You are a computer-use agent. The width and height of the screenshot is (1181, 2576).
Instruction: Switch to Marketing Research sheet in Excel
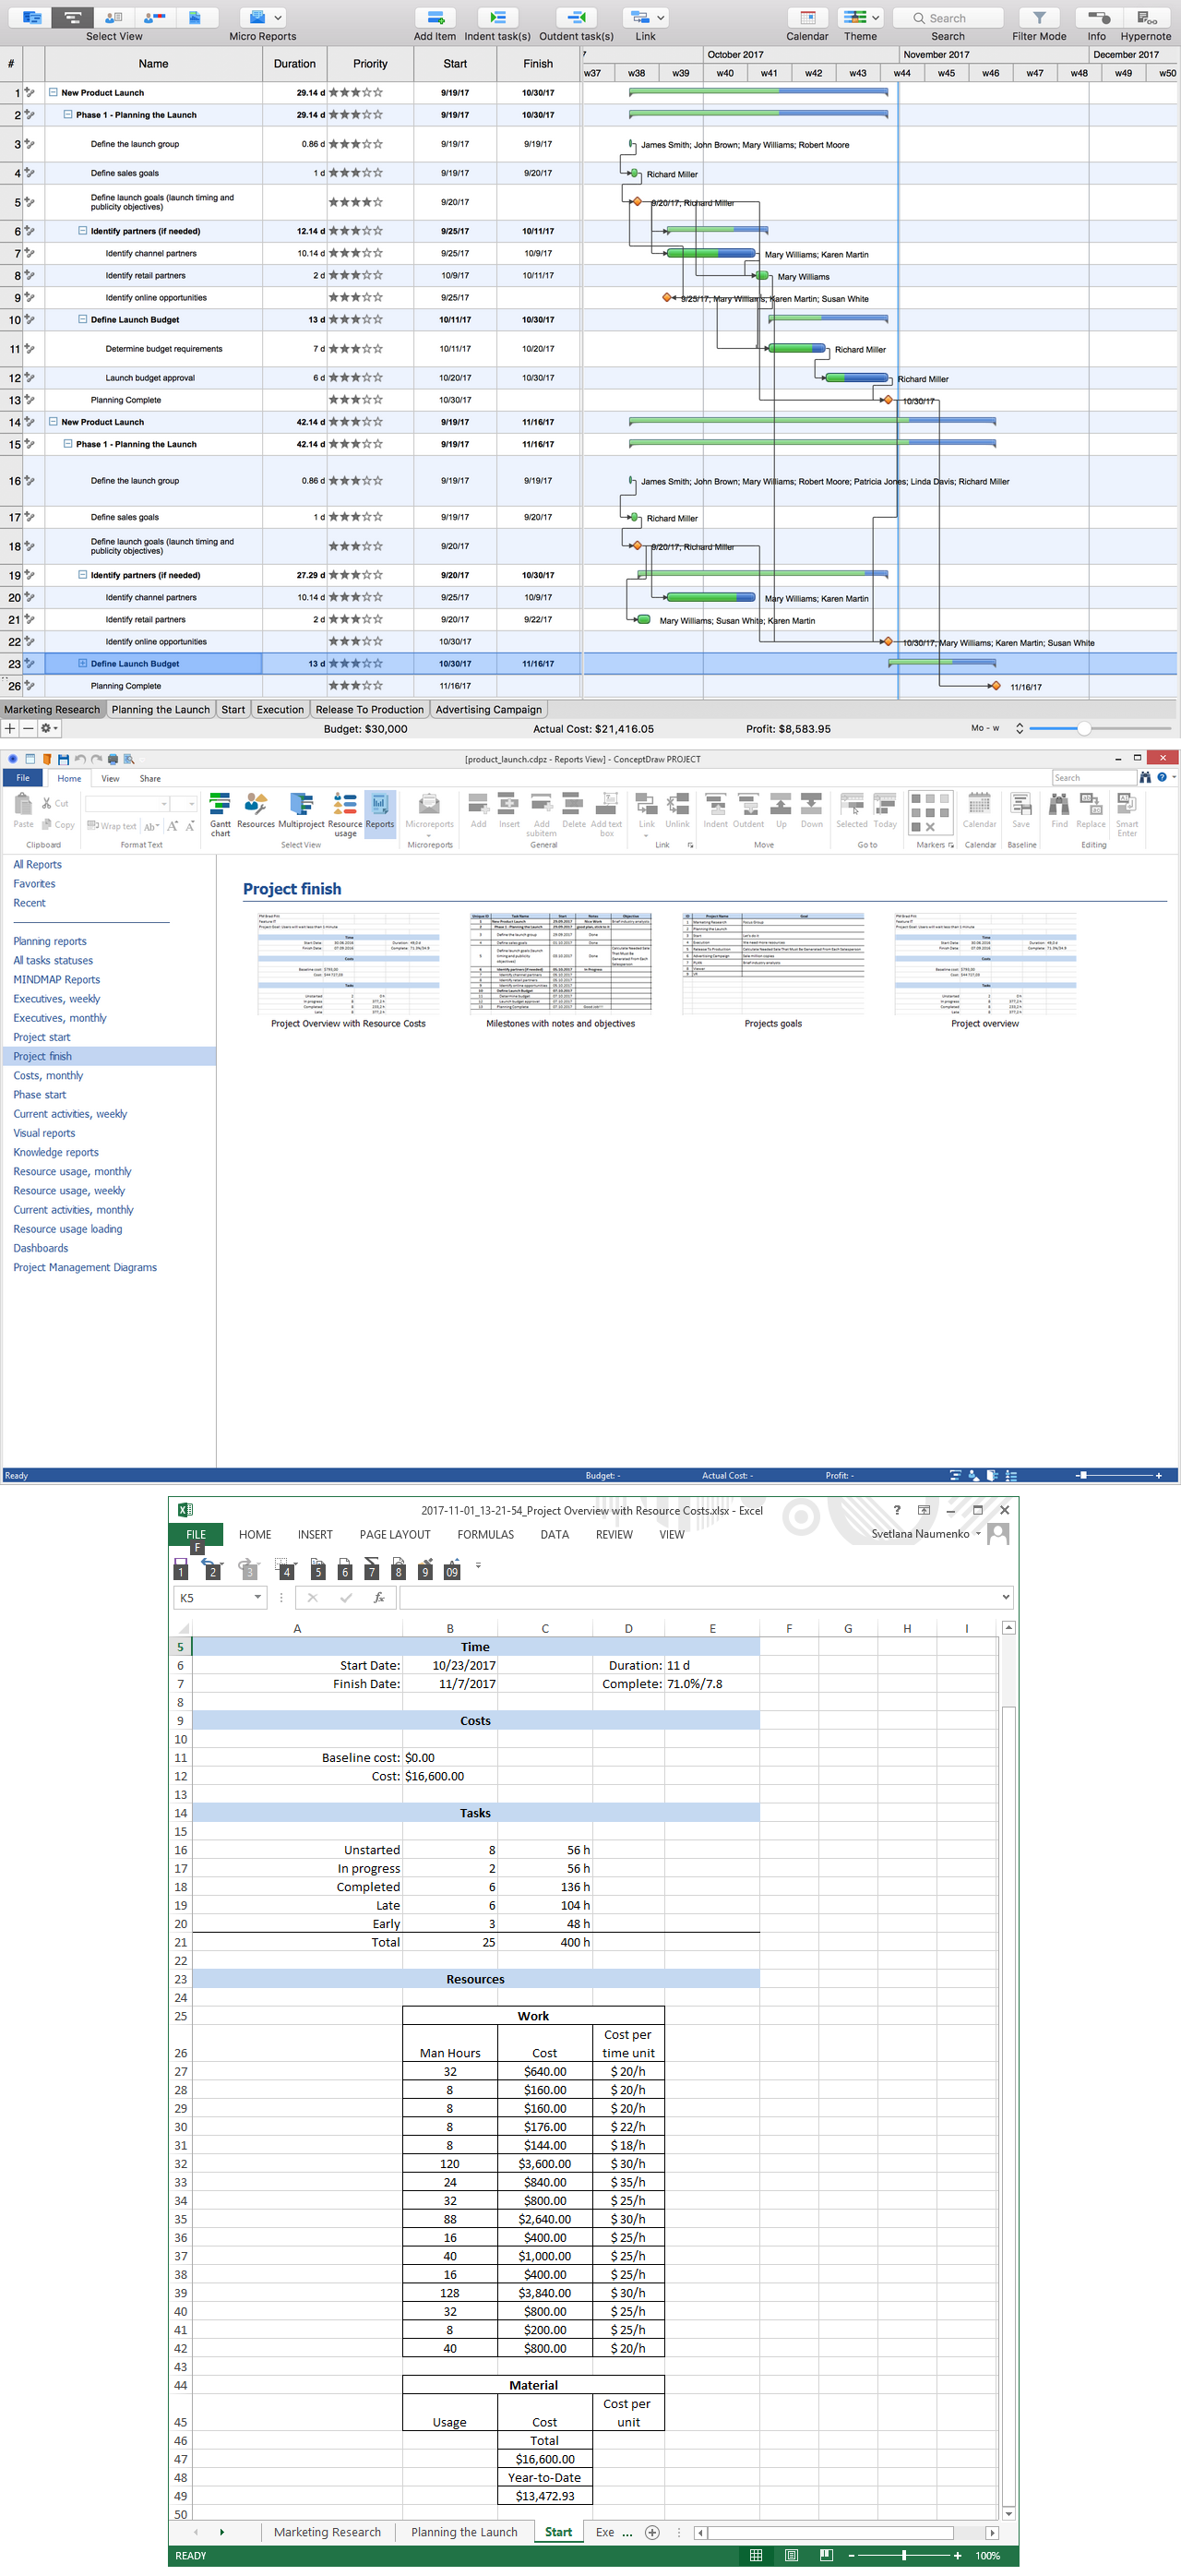327,2532
